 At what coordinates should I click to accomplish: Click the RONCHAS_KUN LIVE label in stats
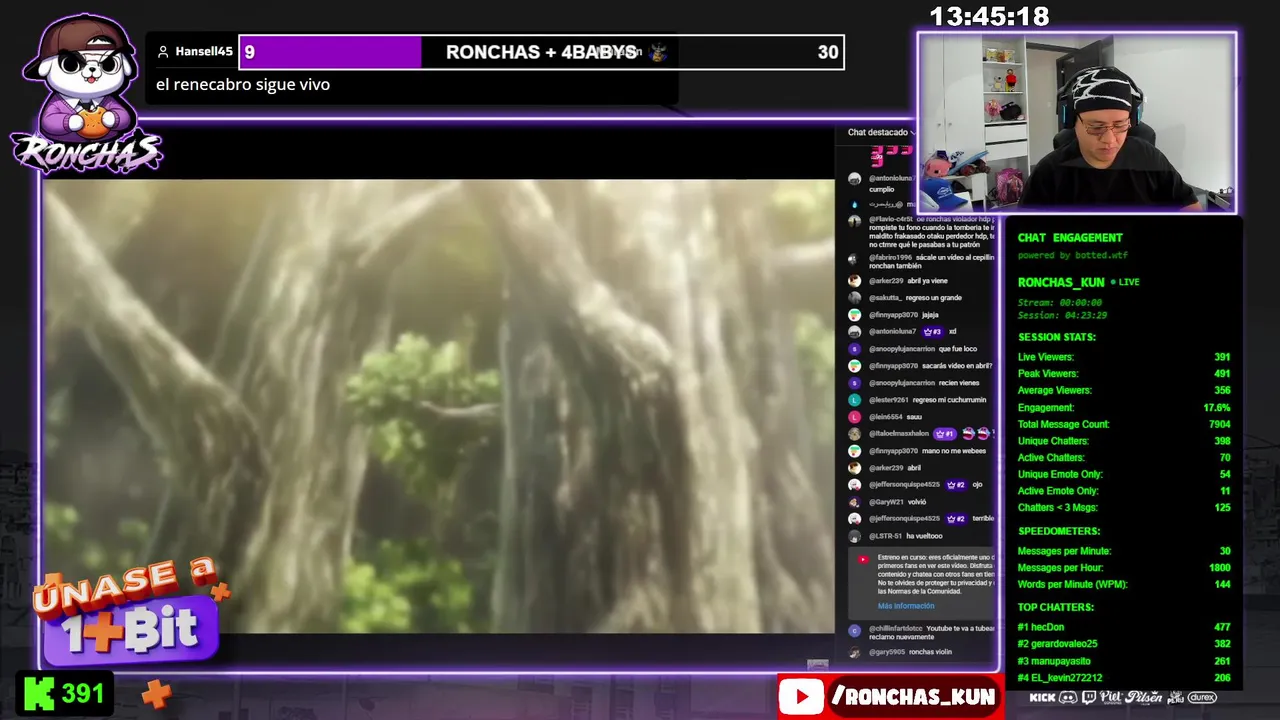1078,282
